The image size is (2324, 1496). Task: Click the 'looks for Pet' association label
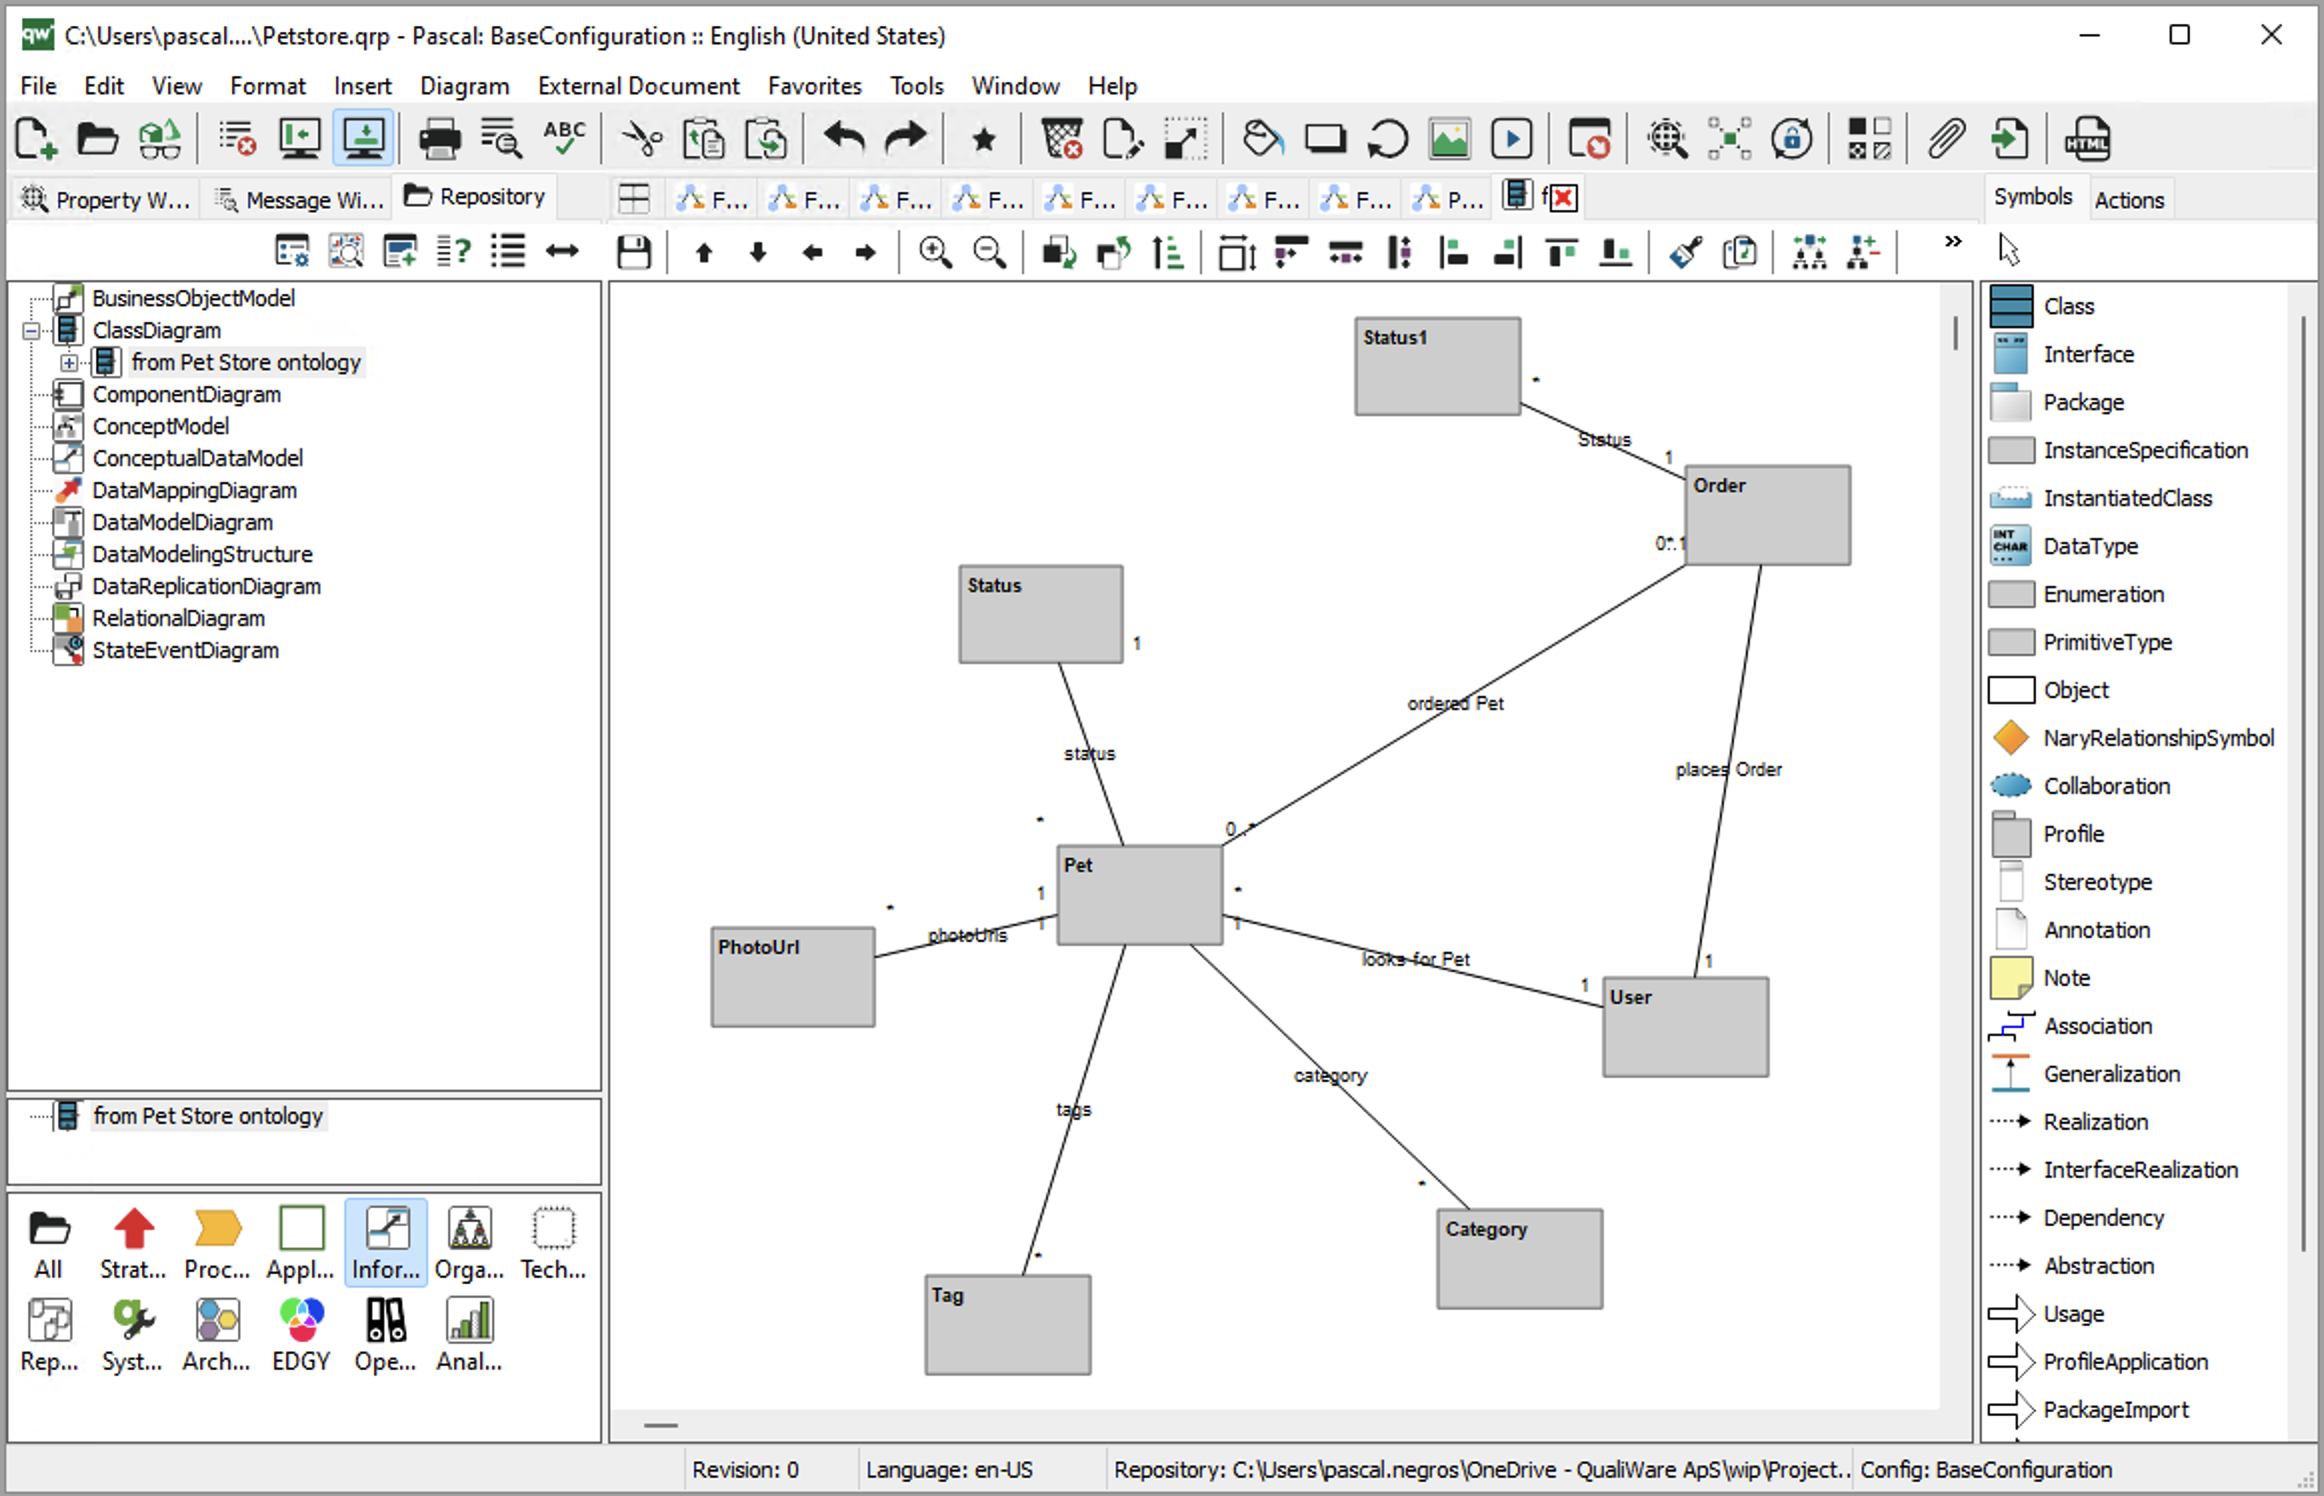point(1416,959)
